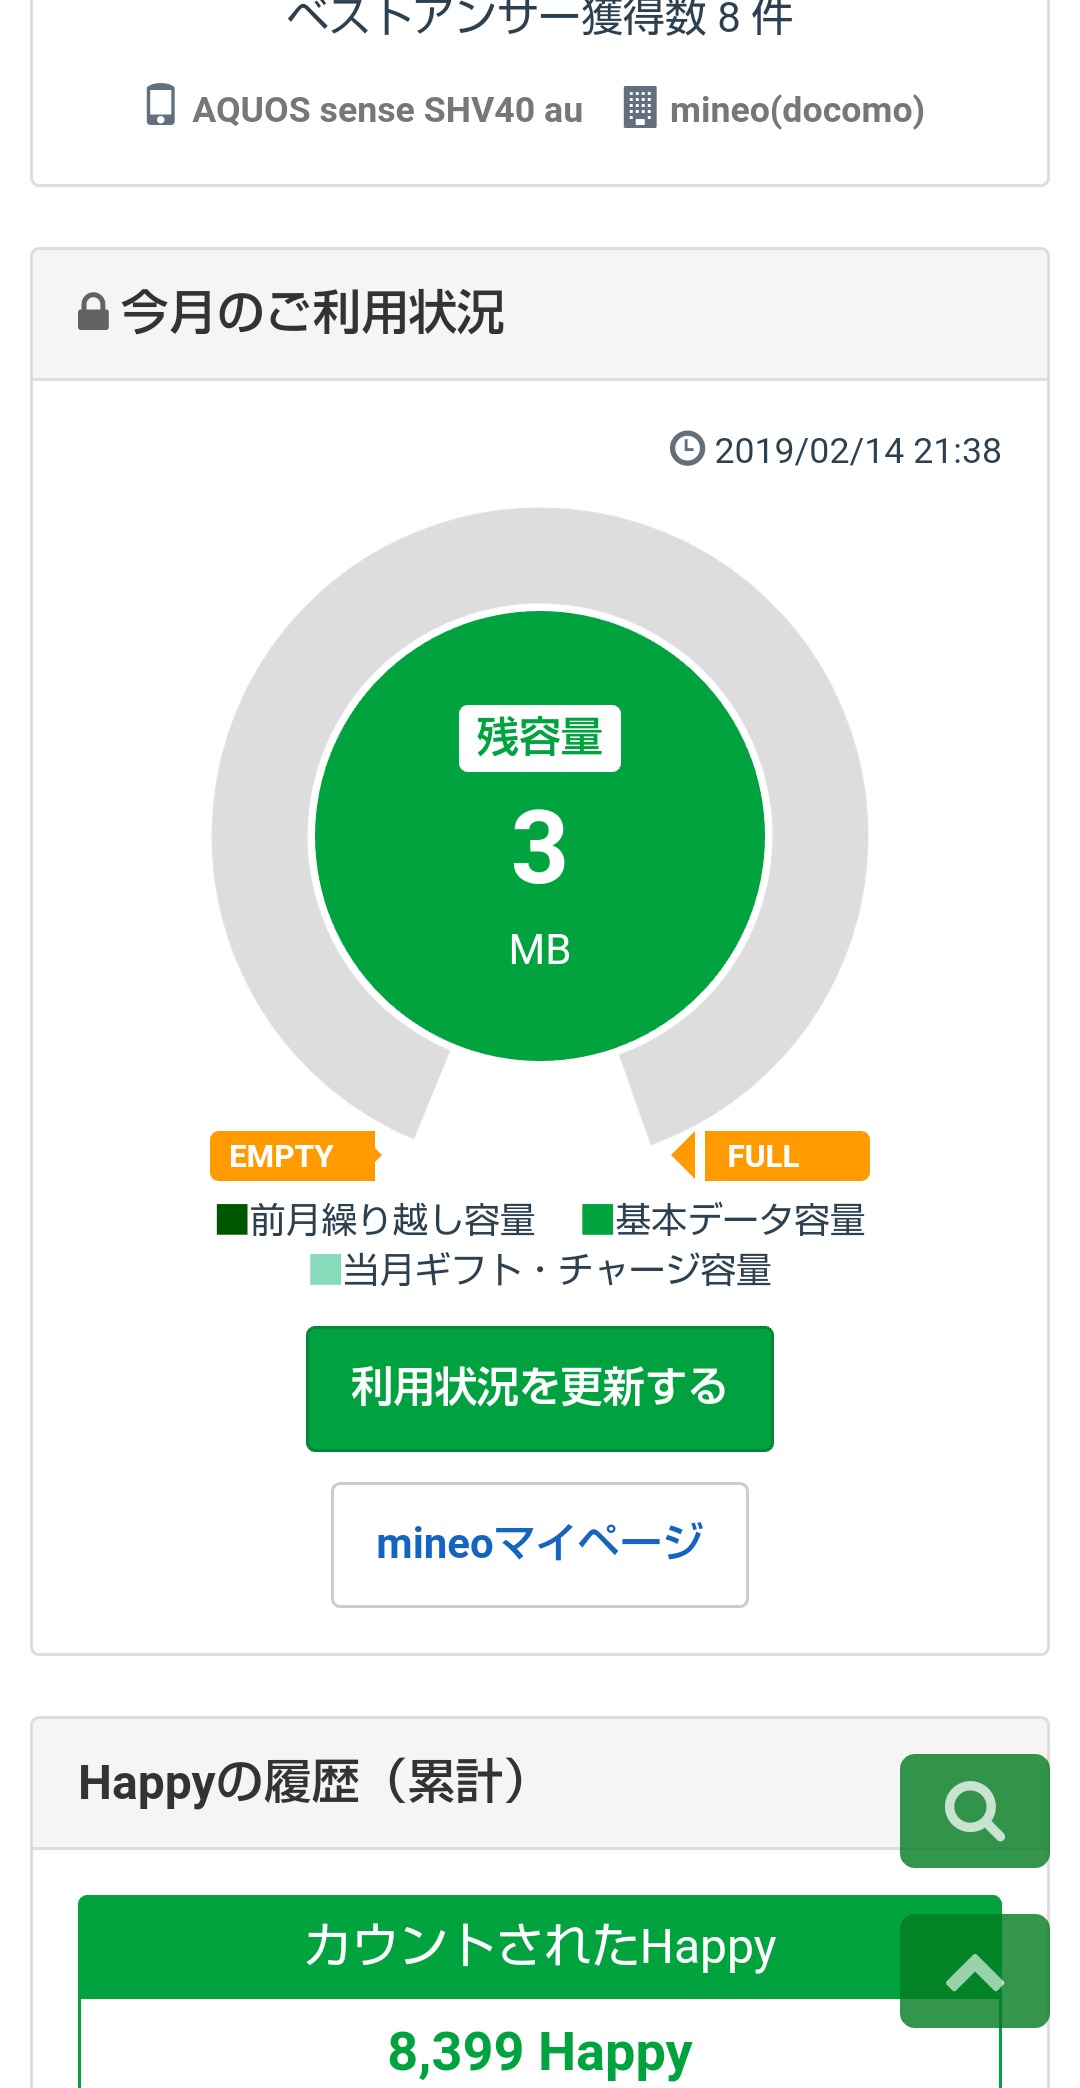
Task: Tap the scroll-to-top chevron button
Action: (x=974, y=1971)
